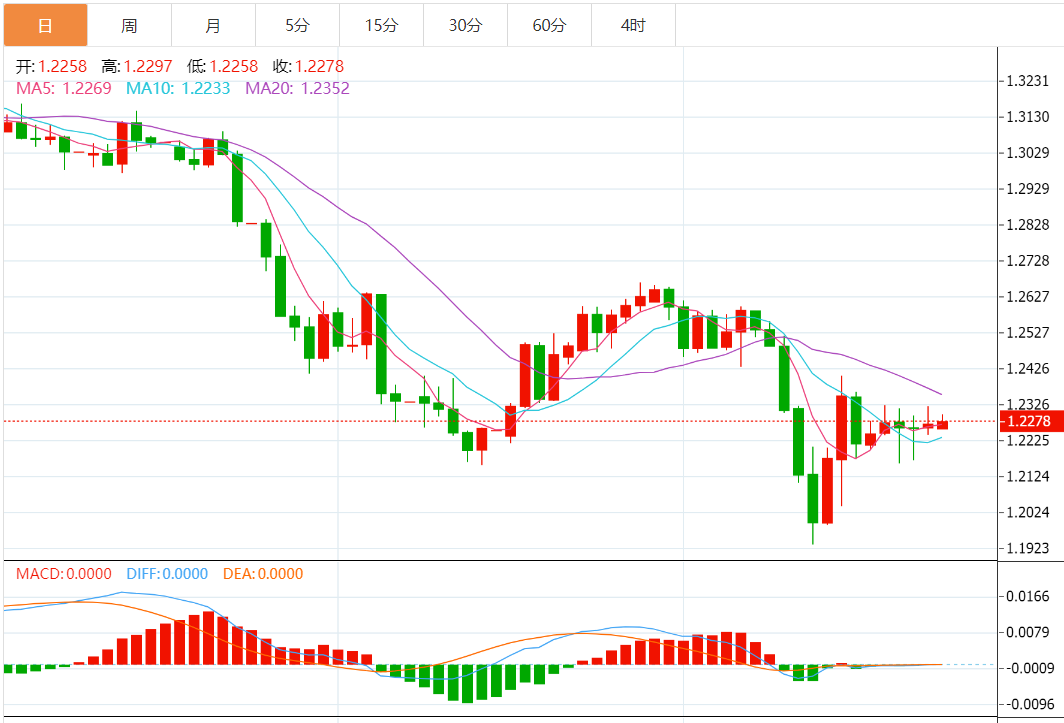The width and height of the screenshot is (1064, 723).
Task: Open the 30分 timeframe tab
Action: pos(466,25)
